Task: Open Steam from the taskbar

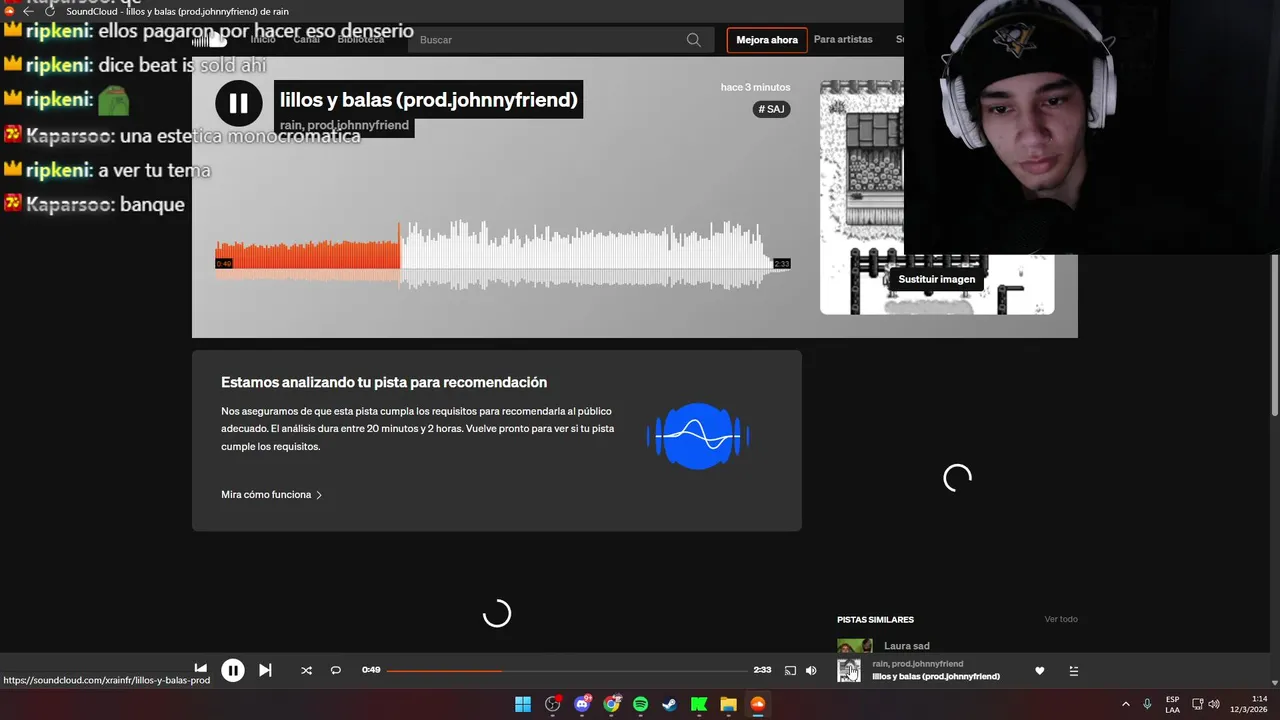Action: click(670, 704)
